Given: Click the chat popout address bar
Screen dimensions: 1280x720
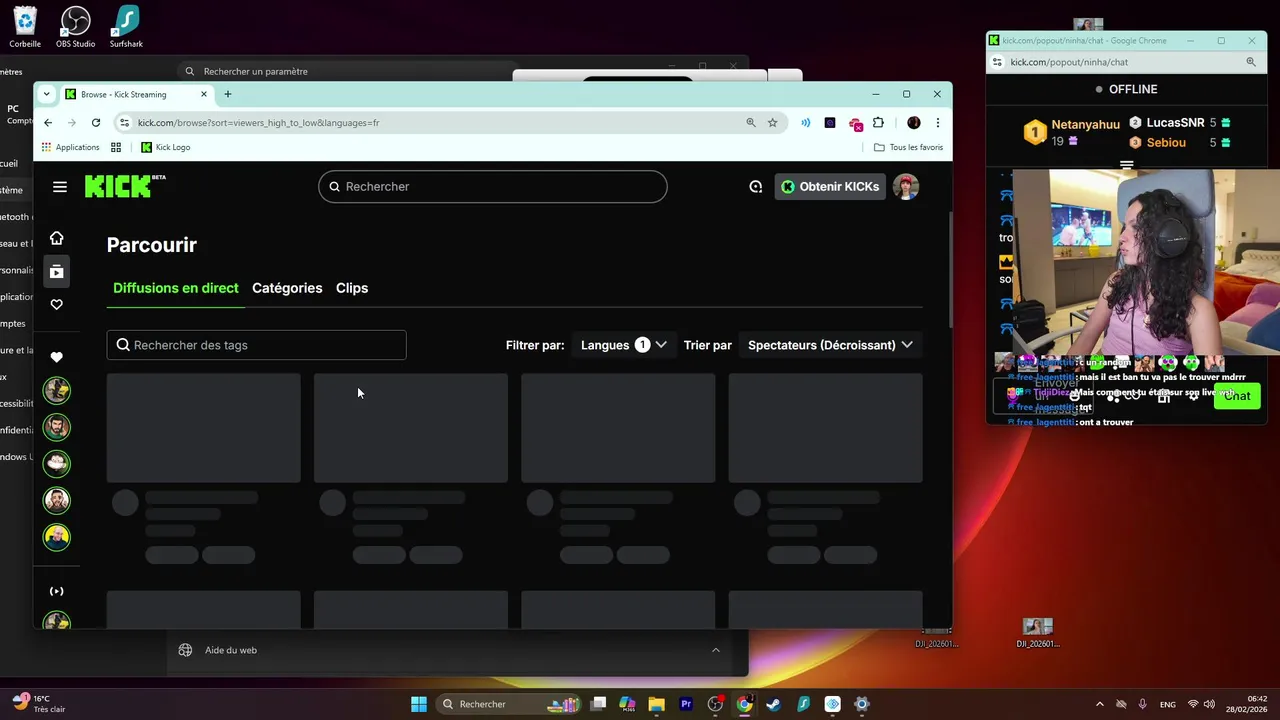Looking at the screenshot, I should click(x=1124, y=62).
